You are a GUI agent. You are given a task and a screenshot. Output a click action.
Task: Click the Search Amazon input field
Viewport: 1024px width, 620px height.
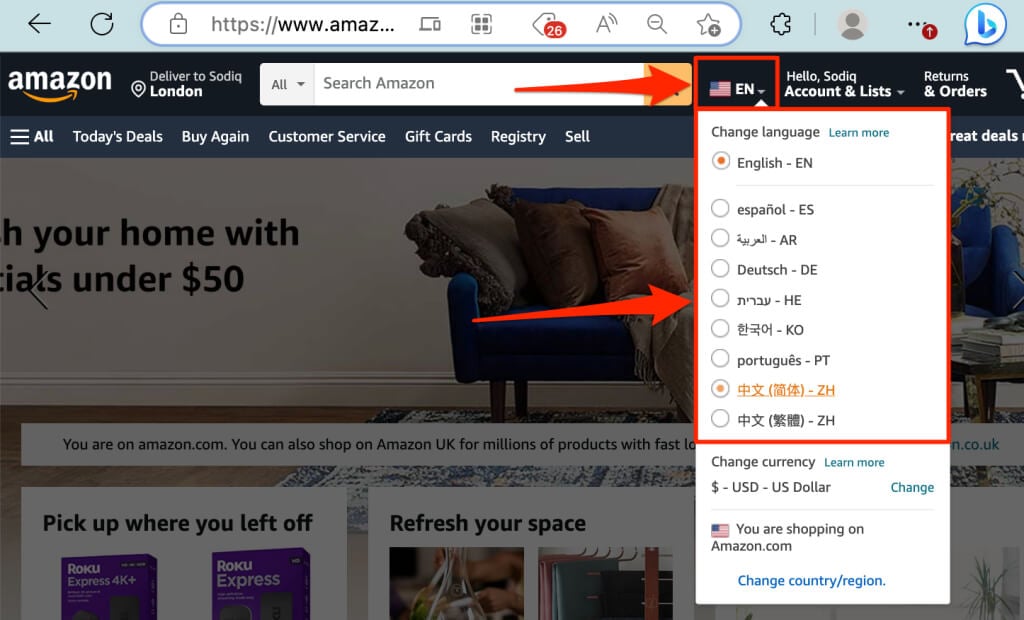(479, 84)
